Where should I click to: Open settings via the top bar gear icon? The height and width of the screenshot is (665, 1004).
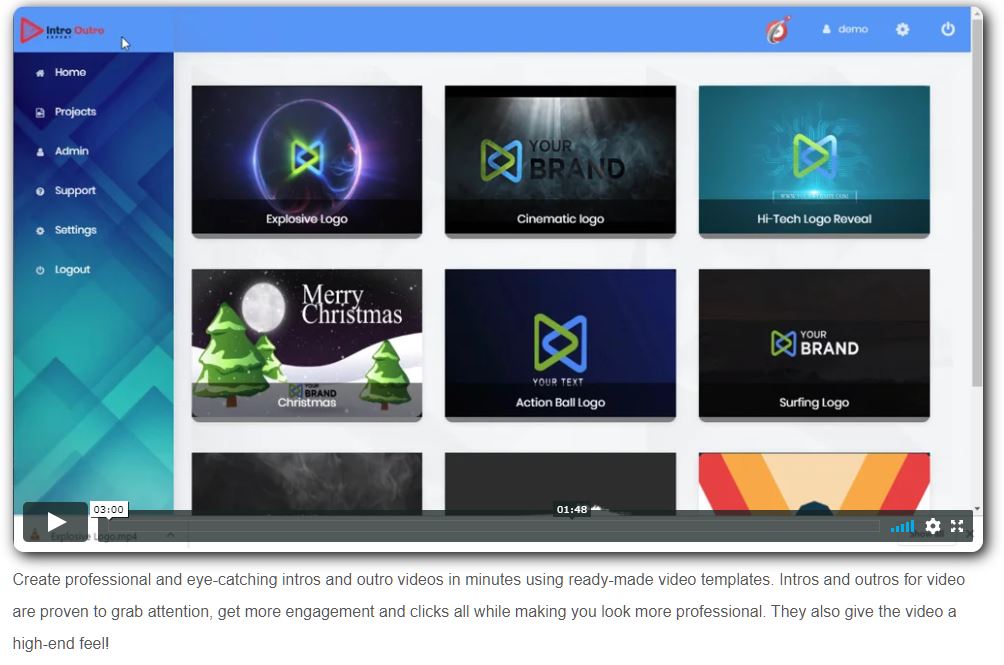pos(902,30)
